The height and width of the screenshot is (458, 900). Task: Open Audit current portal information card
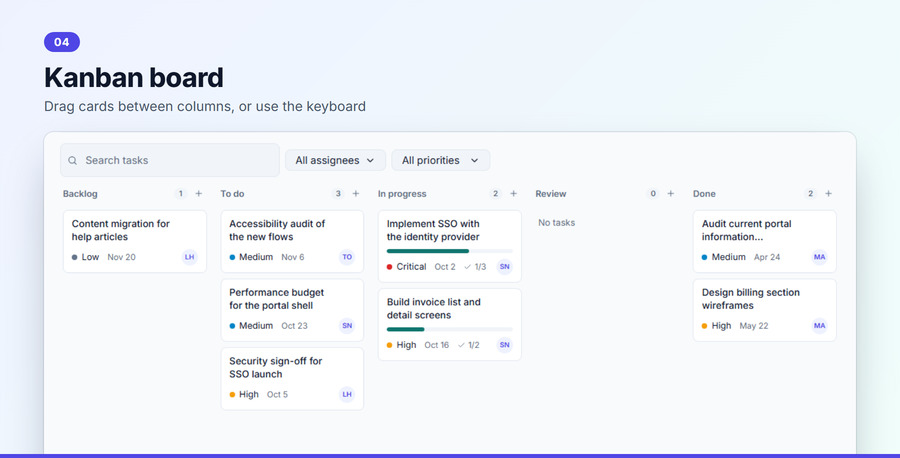click(765, 242)
